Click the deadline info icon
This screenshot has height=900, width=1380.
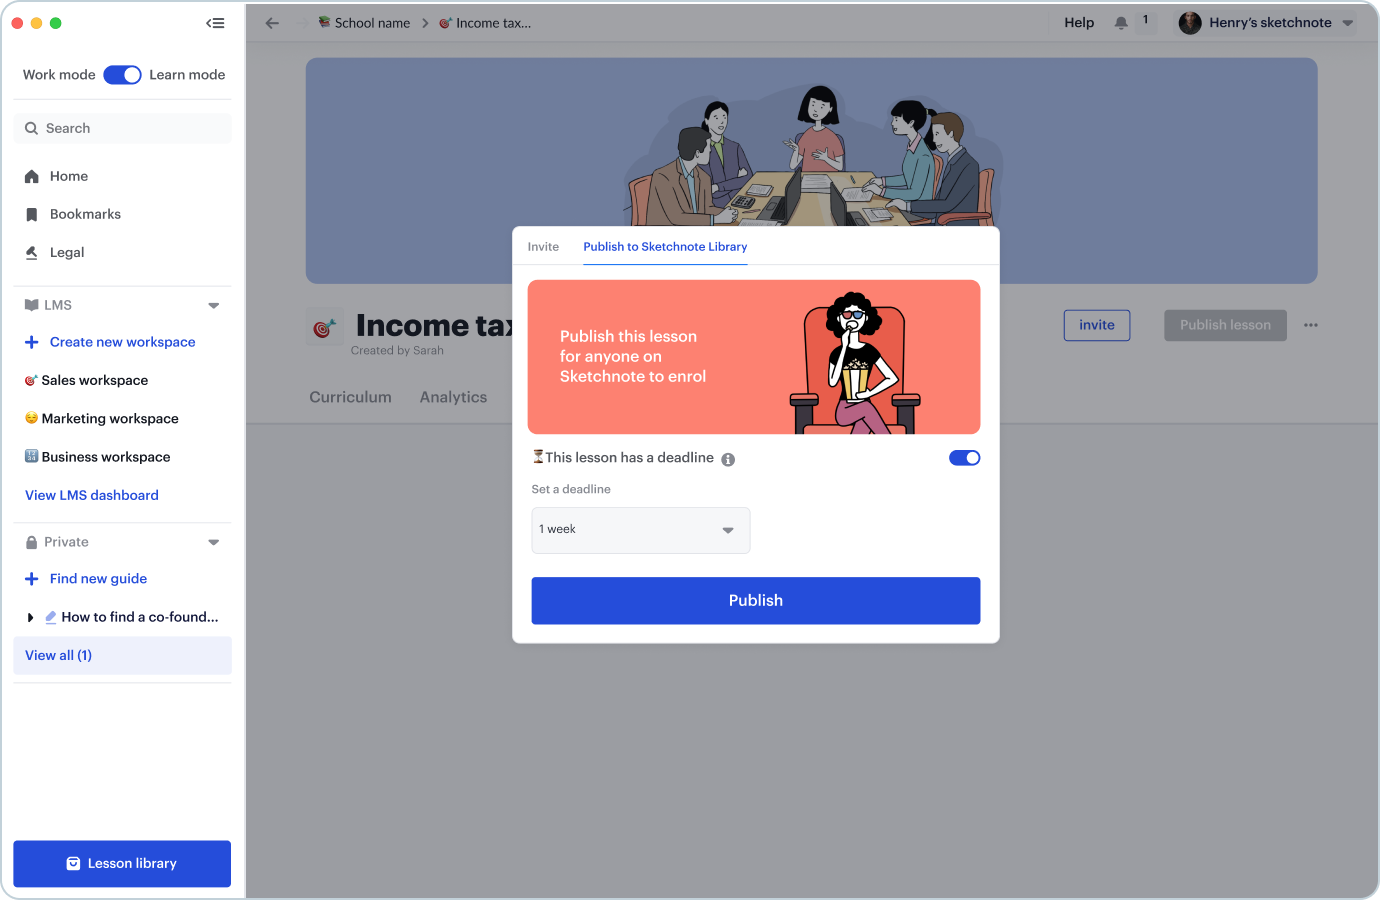728,460
